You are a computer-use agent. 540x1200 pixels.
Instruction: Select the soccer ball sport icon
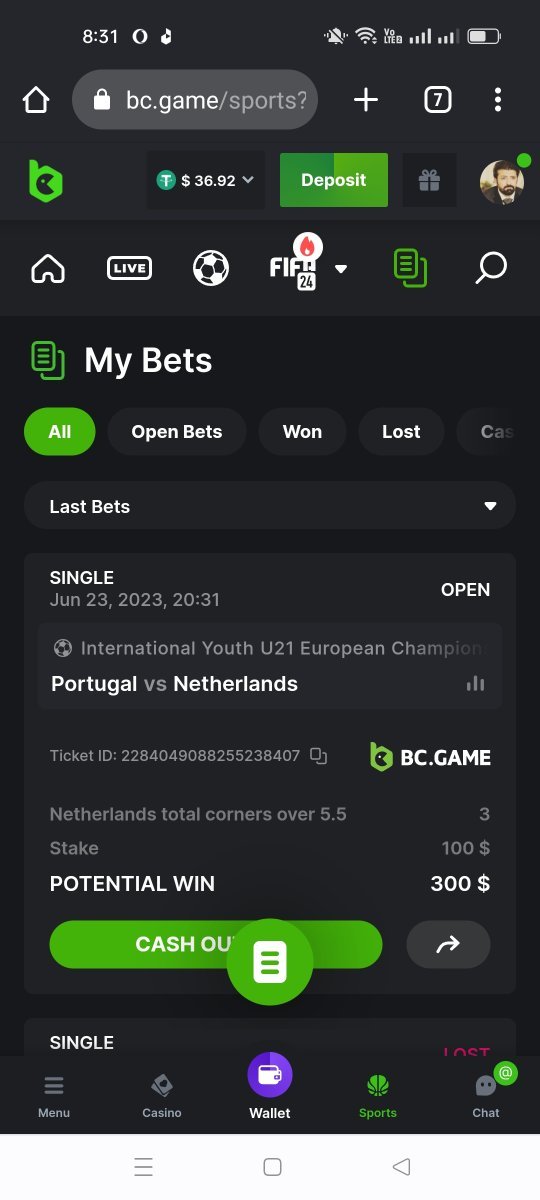[211, 268]
